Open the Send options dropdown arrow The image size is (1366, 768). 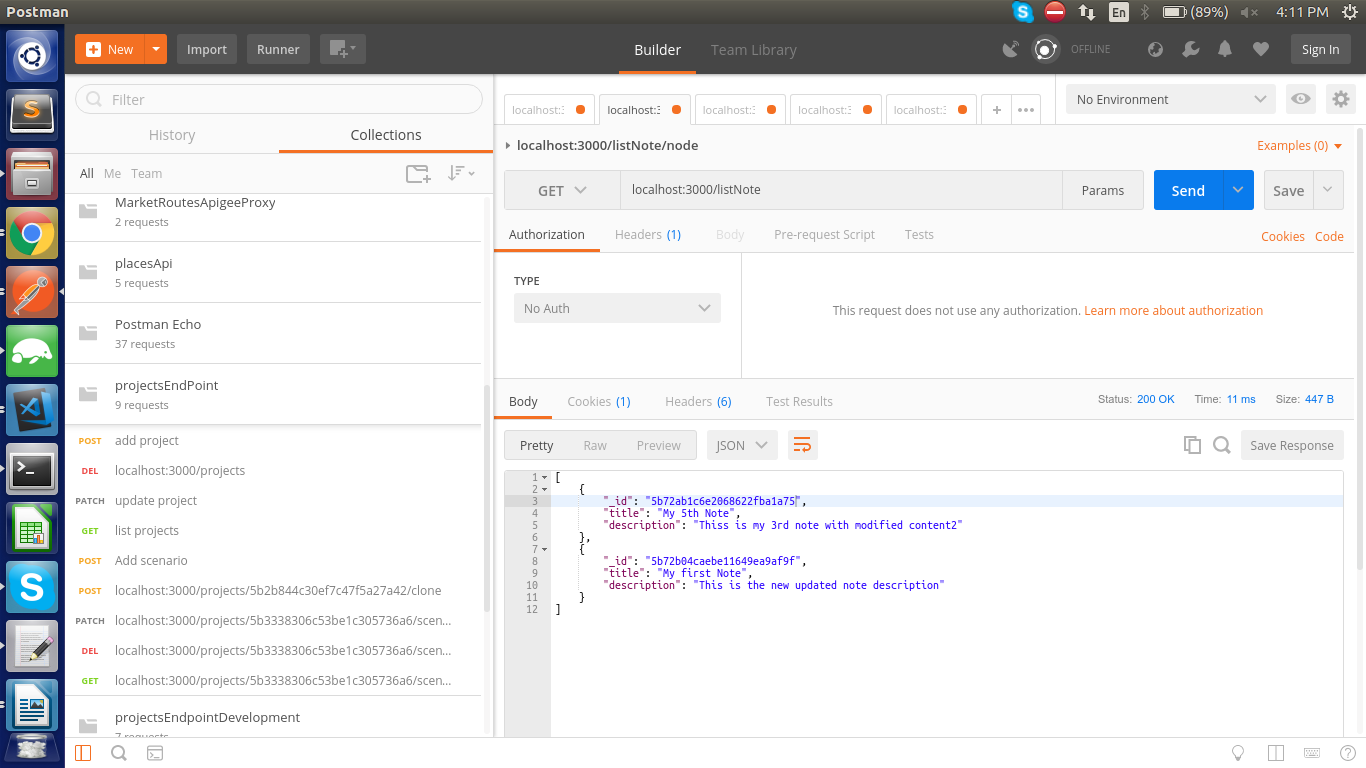tap(1239, 190)
